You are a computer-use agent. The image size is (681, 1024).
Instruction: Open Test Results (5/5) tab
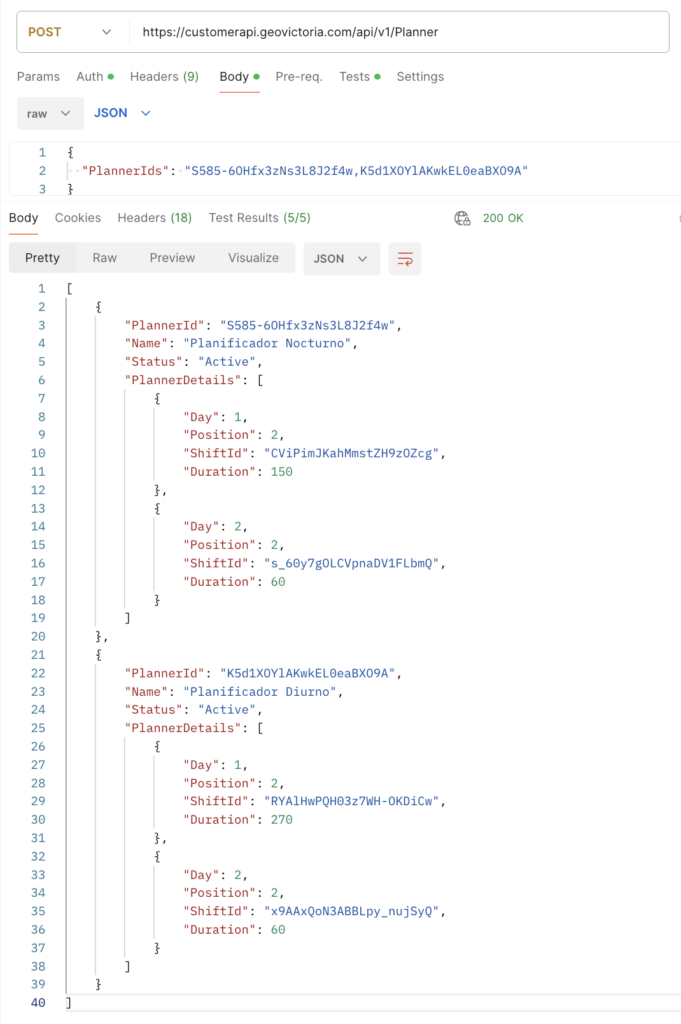pos(259,218)
